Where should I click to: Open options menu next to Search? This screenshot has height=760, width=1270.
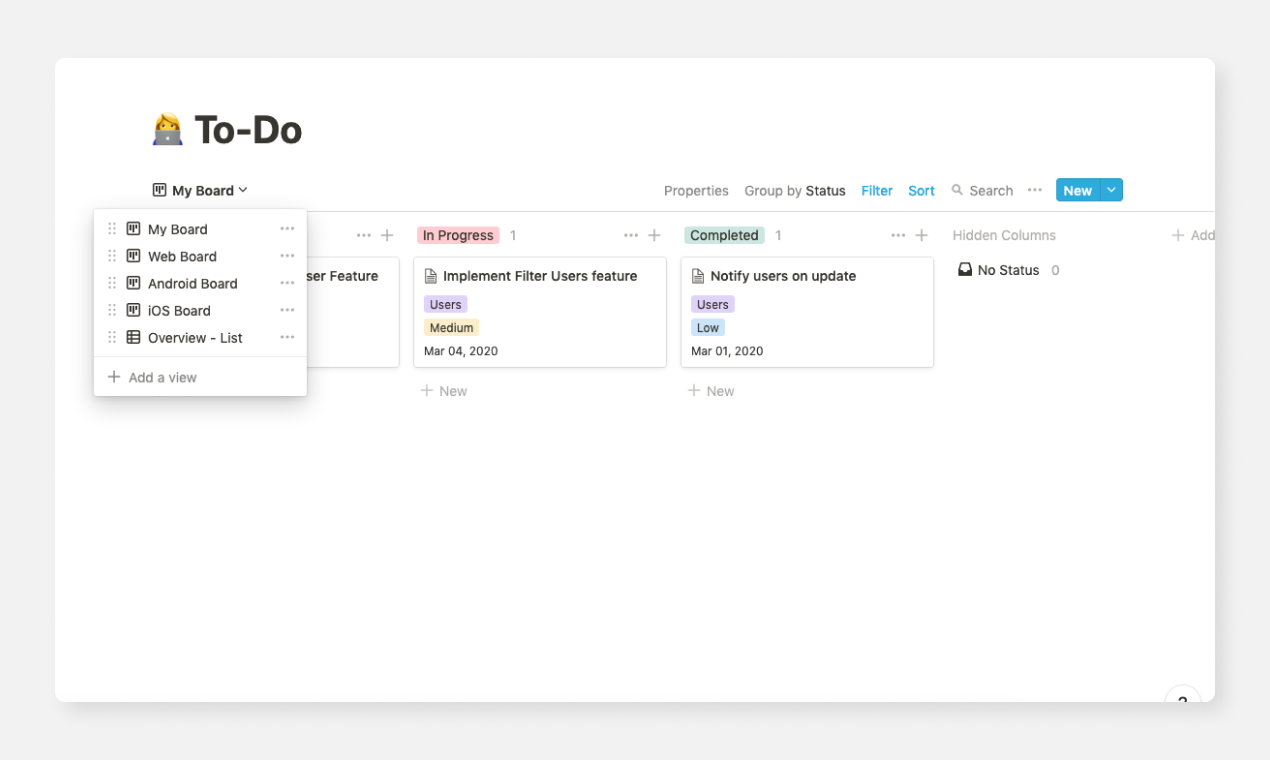tap(1034, 189)
